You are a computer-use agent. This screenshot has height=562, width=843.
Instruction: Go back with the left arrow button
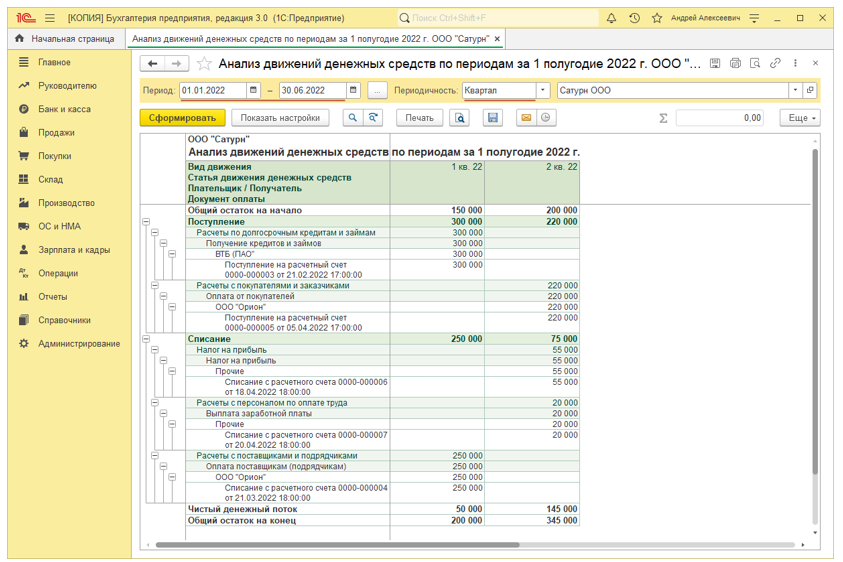(153, 64)
